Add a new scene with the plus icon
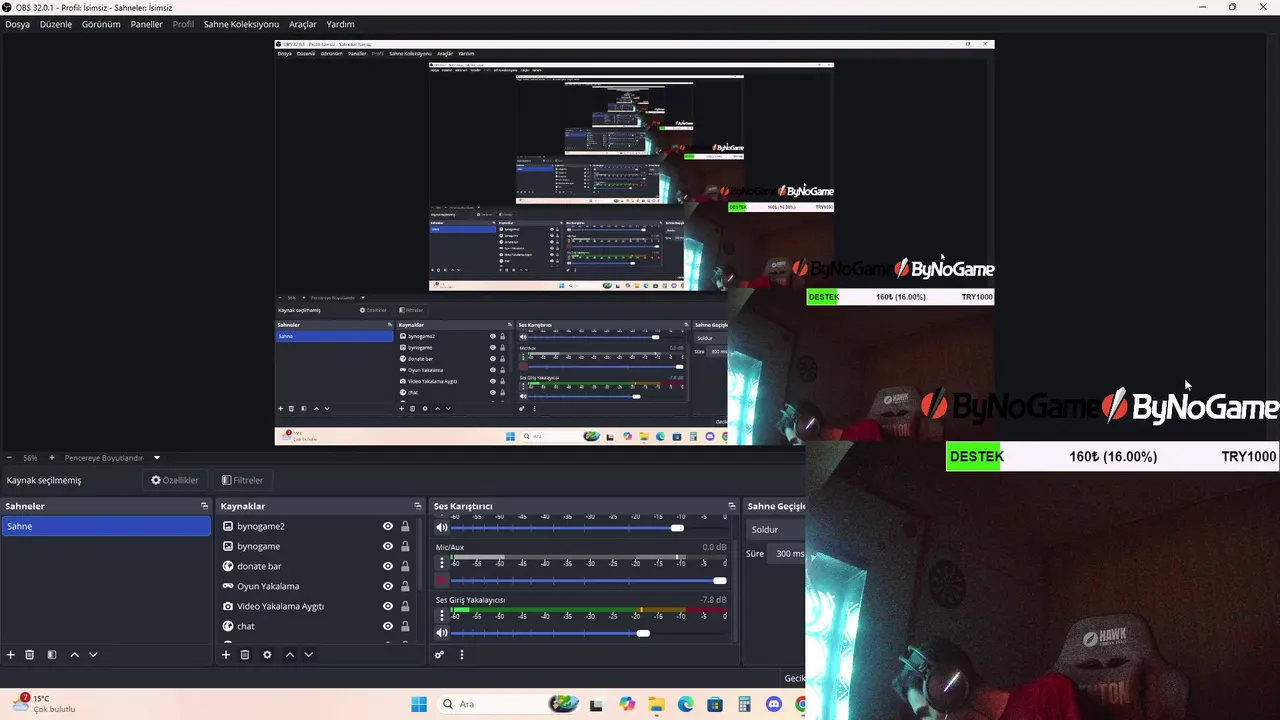This screenshot has height=720, width=1280. coord(11,655)
